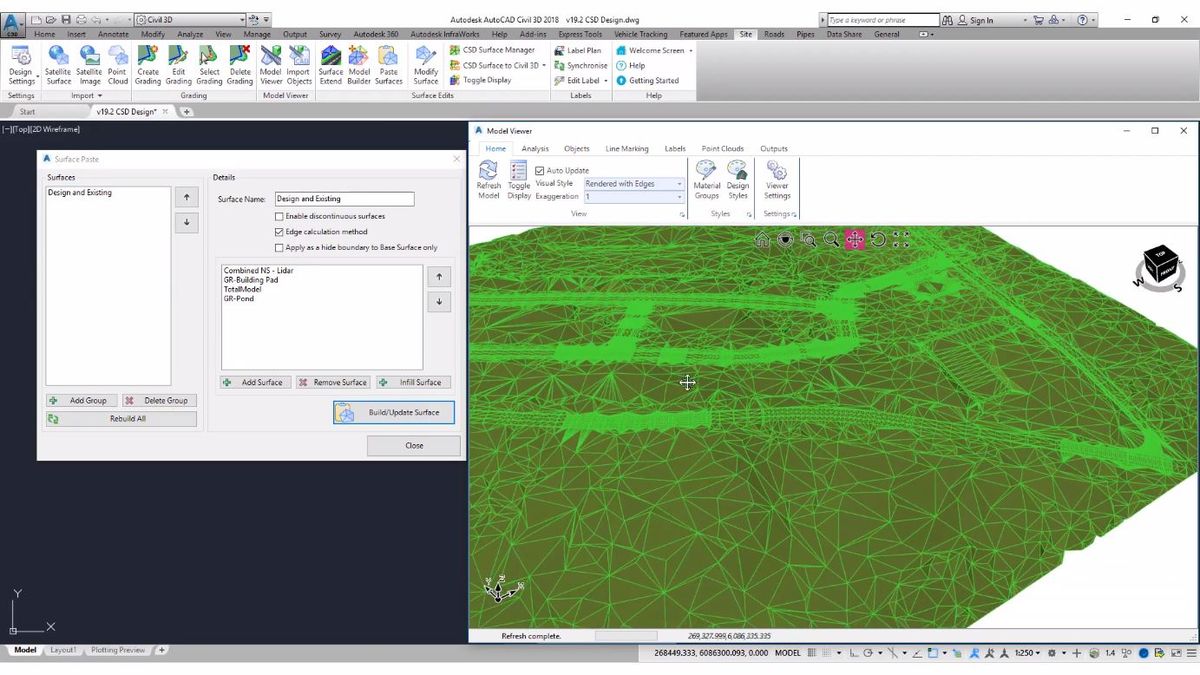Click the Label Plan tool
This screenshot has width=1200, height=675.
tap(578, 50)
